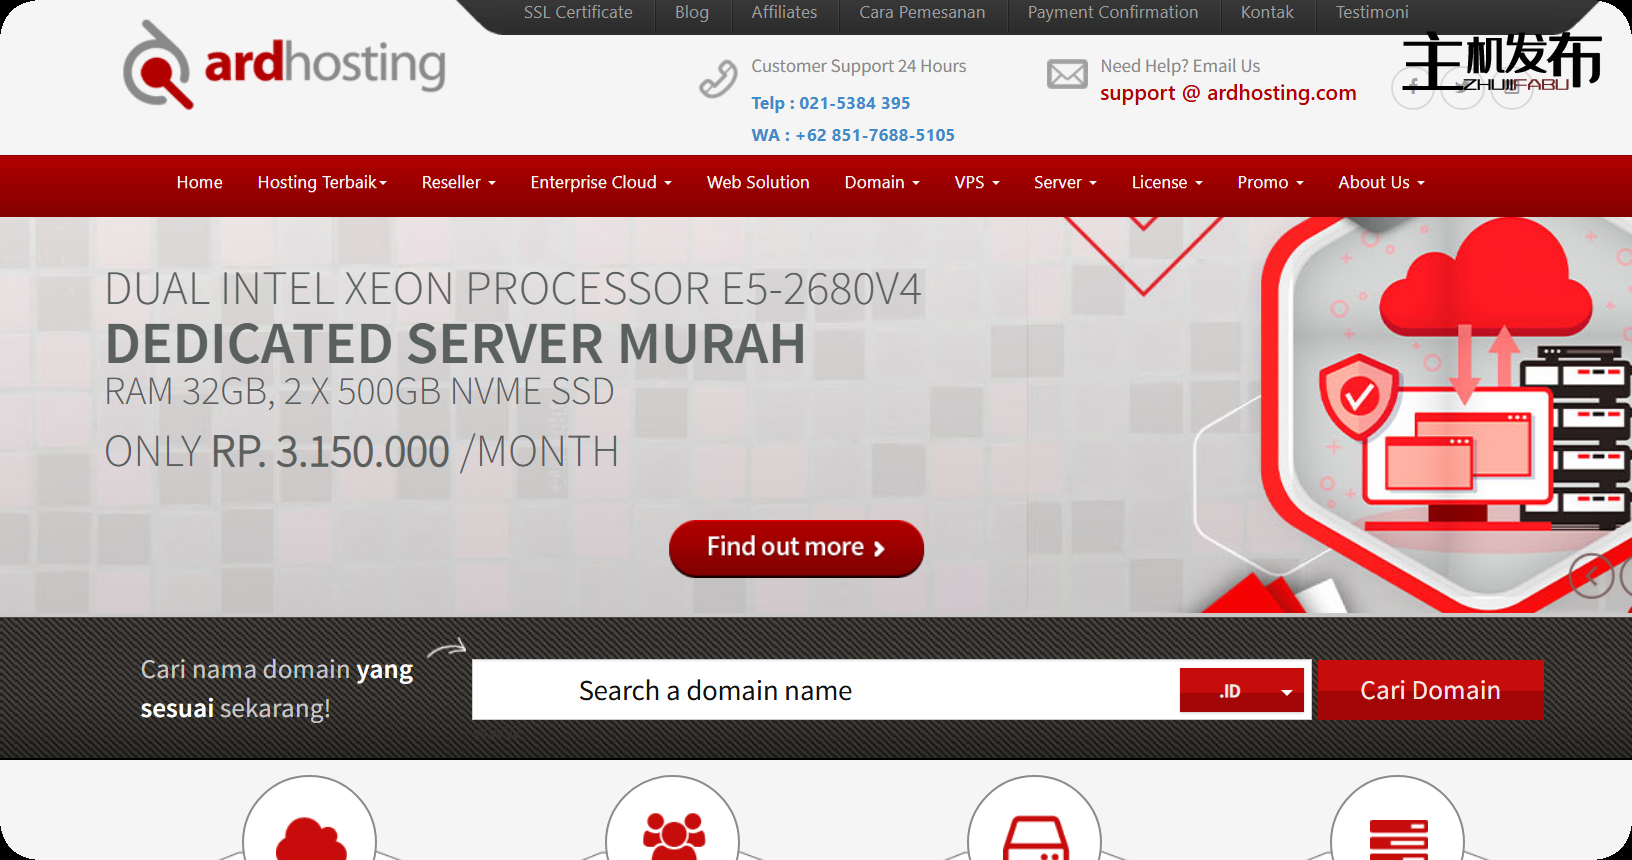Go to previous banner slide arrow
The height and width of the screenshot is (860, 1632).
click(1591, 575)
